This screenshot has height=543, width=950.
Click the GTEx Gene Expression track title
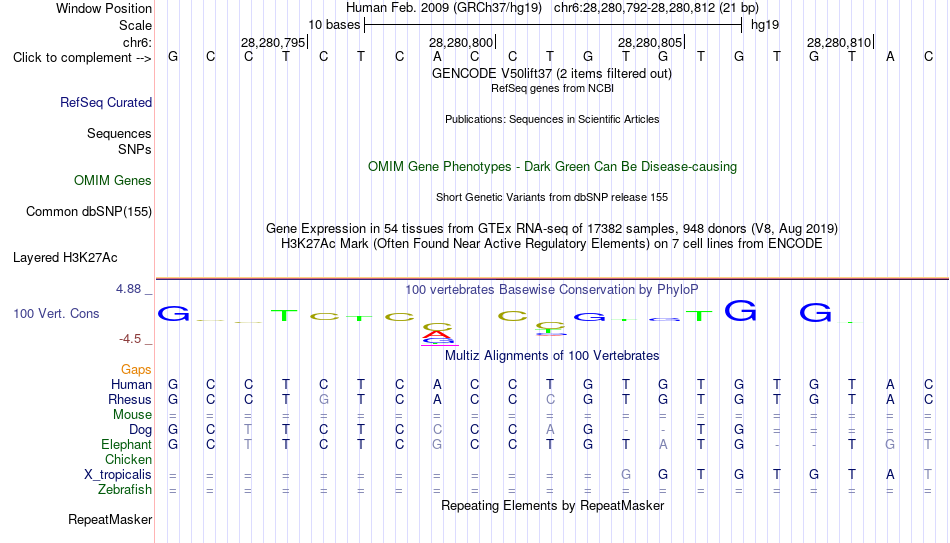[552, 228]
